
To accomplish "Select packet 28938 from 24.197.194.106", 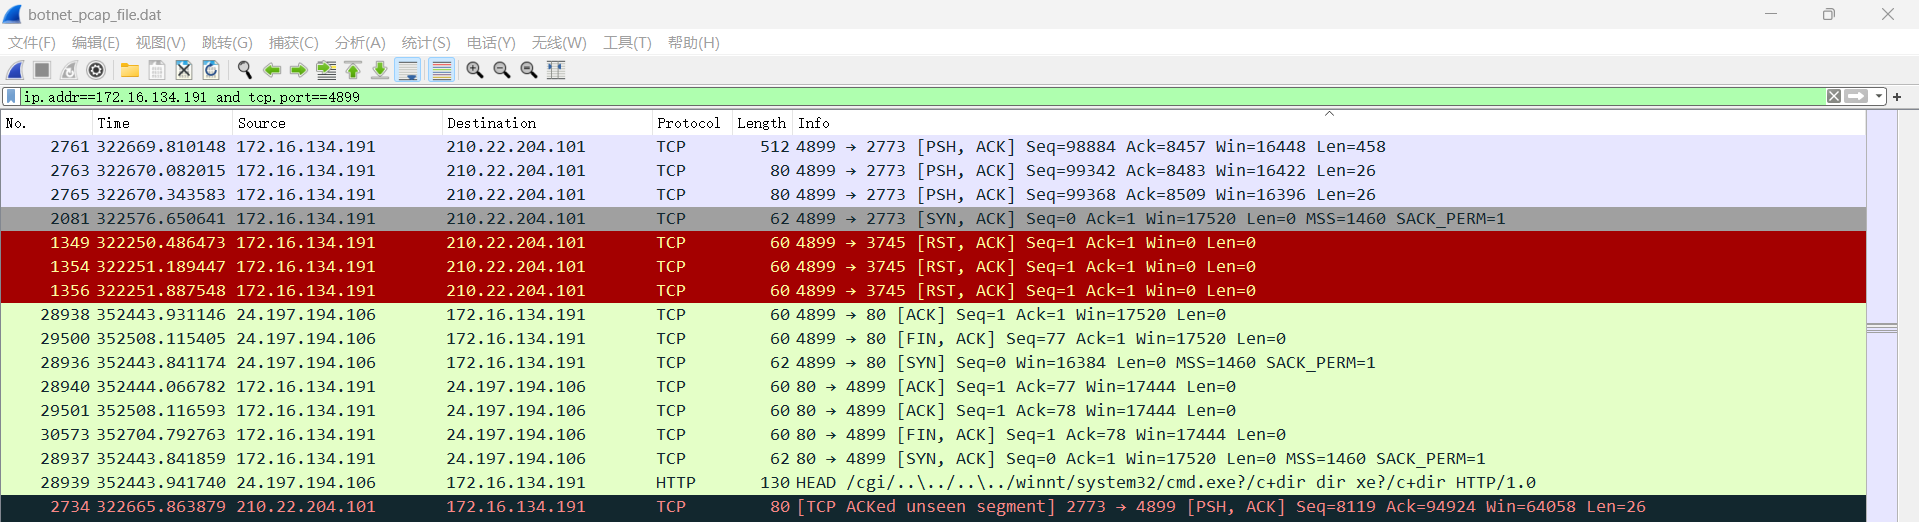I will [933, 315].
